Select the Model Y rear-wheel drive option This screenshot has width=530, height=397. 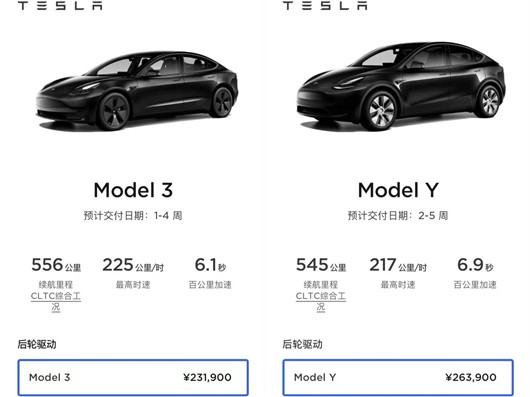point(398,377)
